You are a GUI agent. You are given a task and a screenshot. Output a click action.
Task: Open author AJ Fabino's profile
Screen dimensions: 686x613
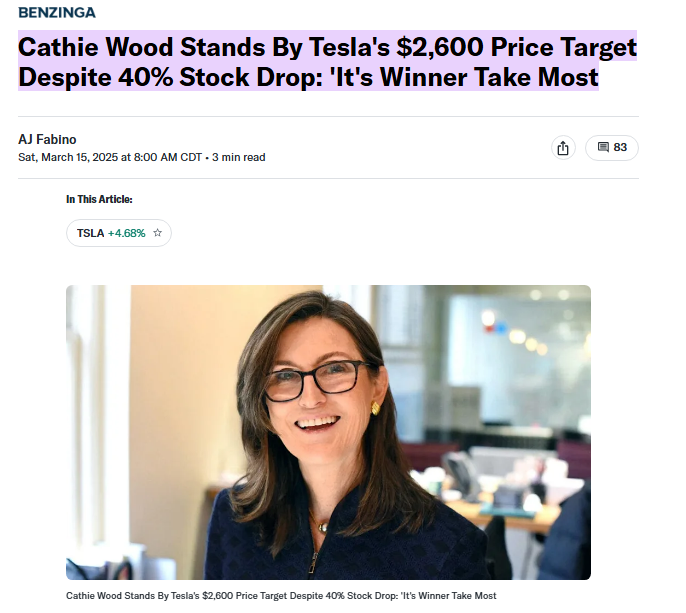tap(47, 140)
